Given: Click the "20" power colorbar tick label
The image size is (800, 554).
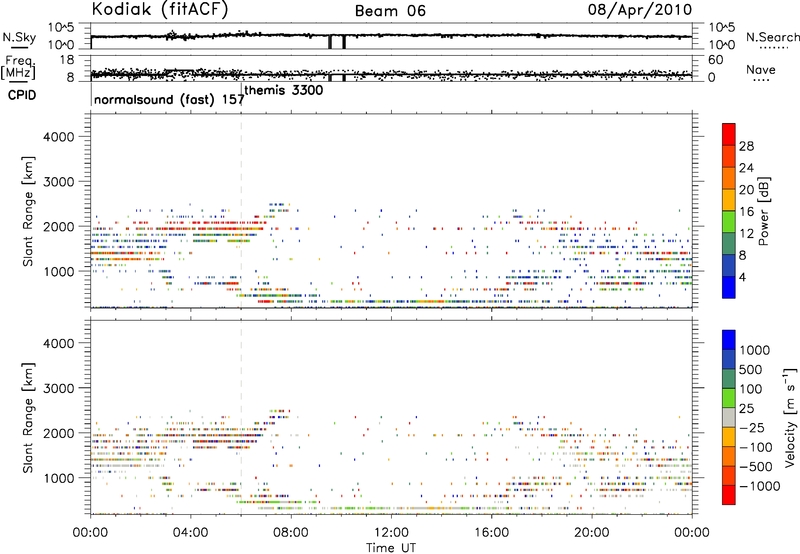Looking at the screenshot, I should tap(746, 190).
